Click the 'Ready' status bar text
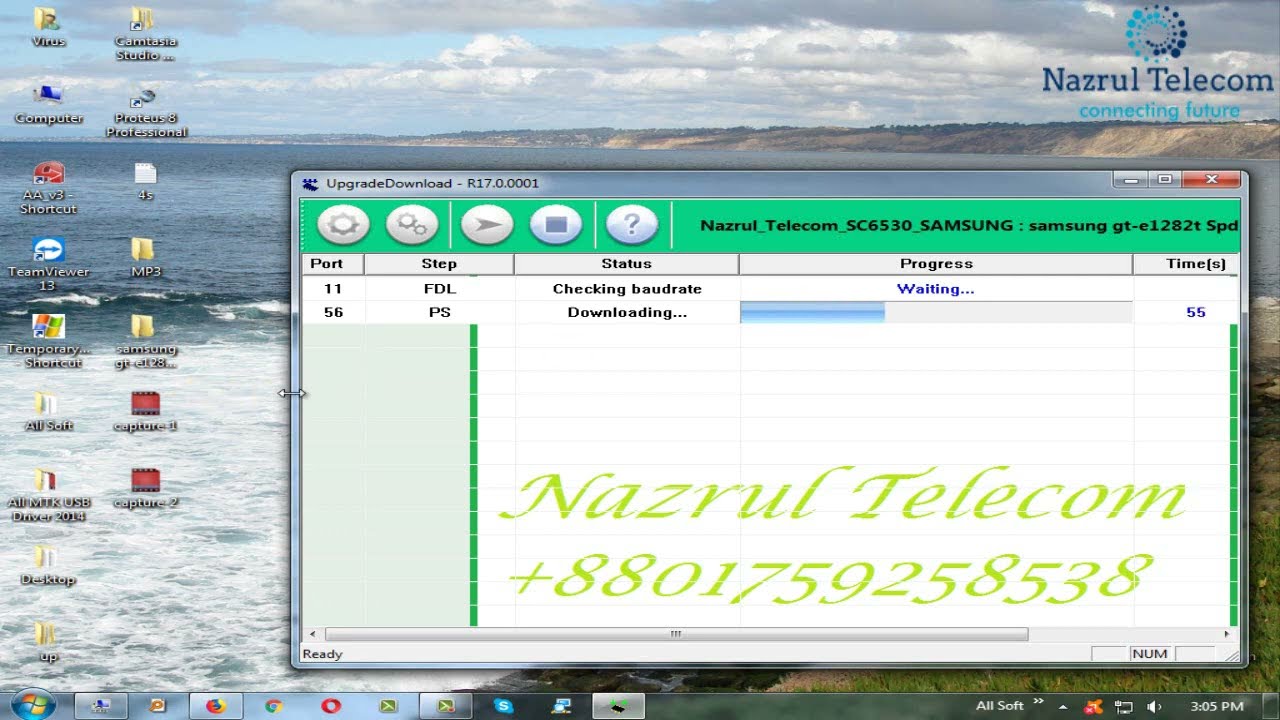Image resolution: width=1280 pixels, height=720 pixels. tap(322, 654)
